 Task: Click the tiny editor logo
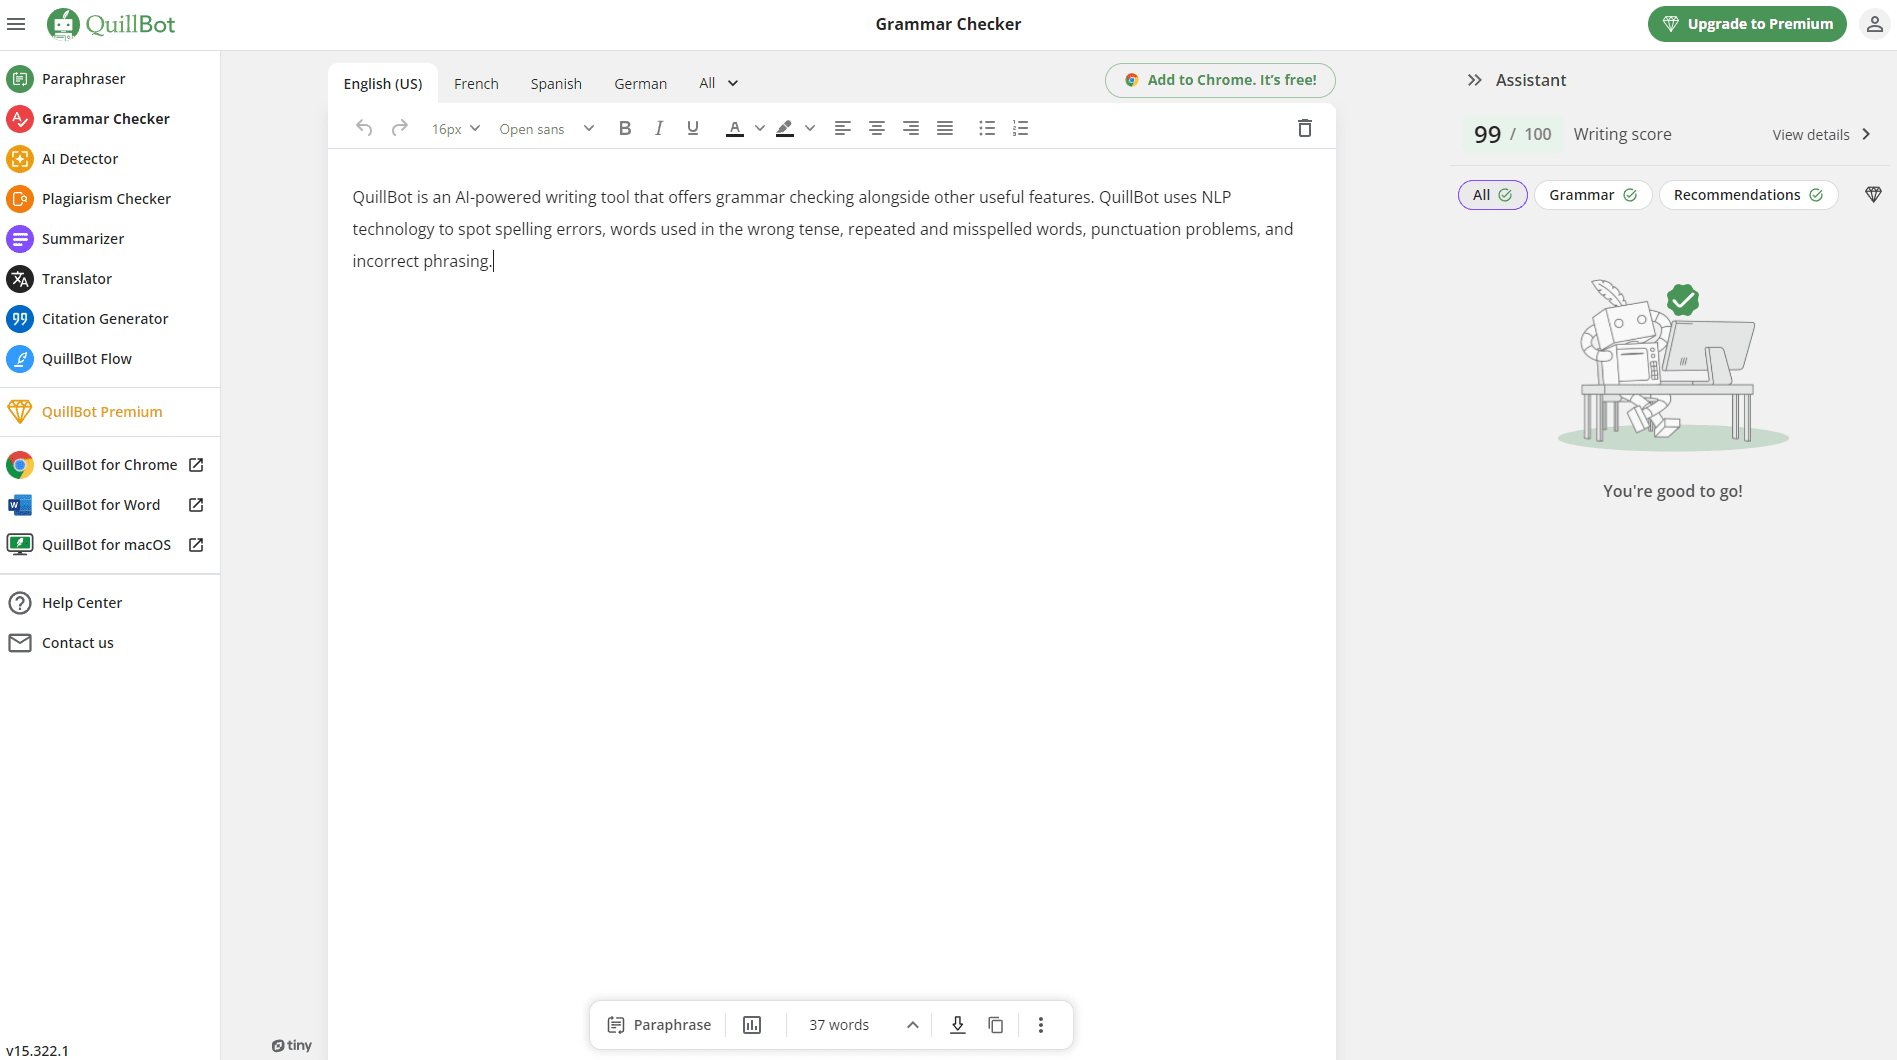tap(292, 1045)
